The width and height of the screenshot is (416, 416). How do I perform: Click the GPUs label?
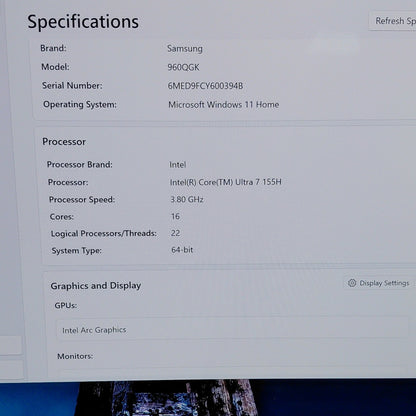(66, 305)
